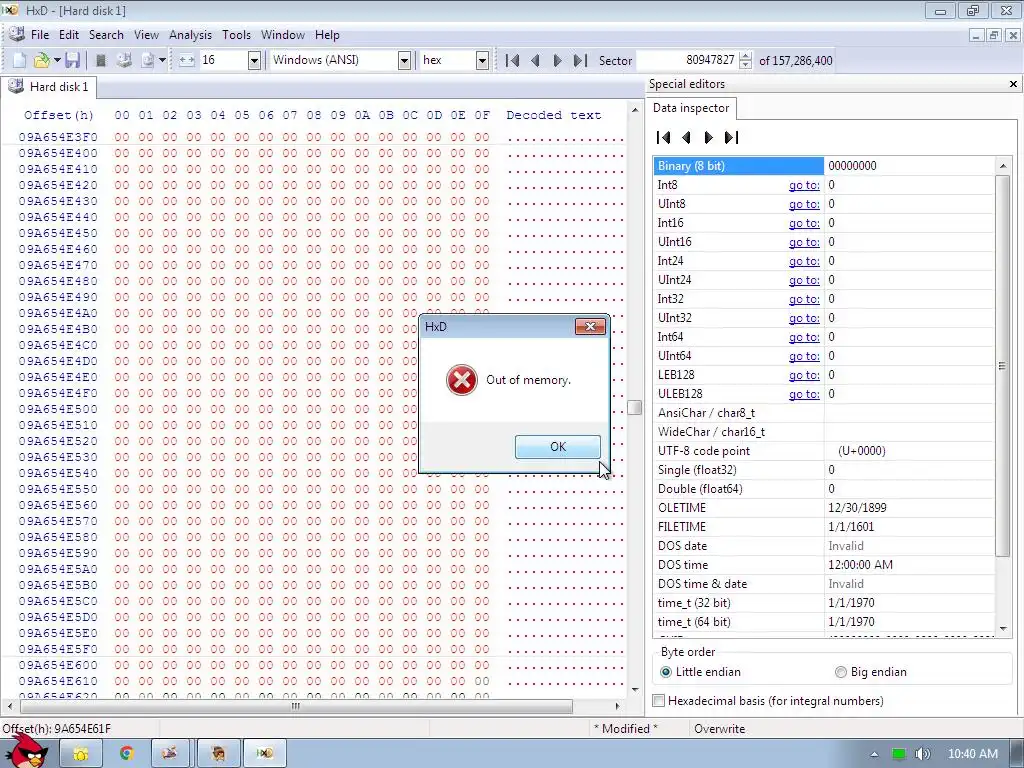
Task: Click the New file toolbar icon
Action: point(20,61)
